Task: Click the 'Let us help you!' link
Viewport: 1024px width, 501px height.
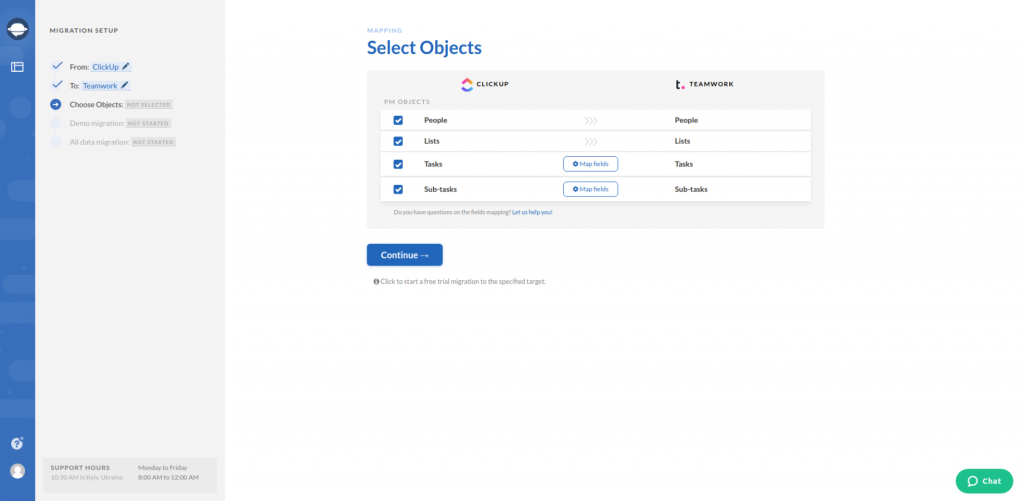Action: pyautogui.click(x=532, y=212)
